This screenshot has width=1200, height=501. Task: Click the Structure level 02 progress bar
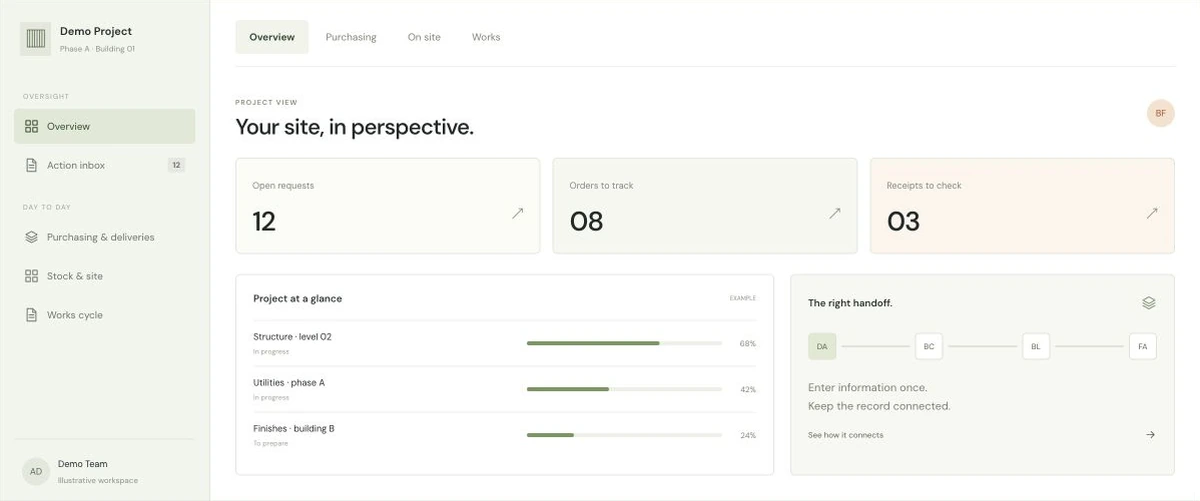(x=624, y=343)
